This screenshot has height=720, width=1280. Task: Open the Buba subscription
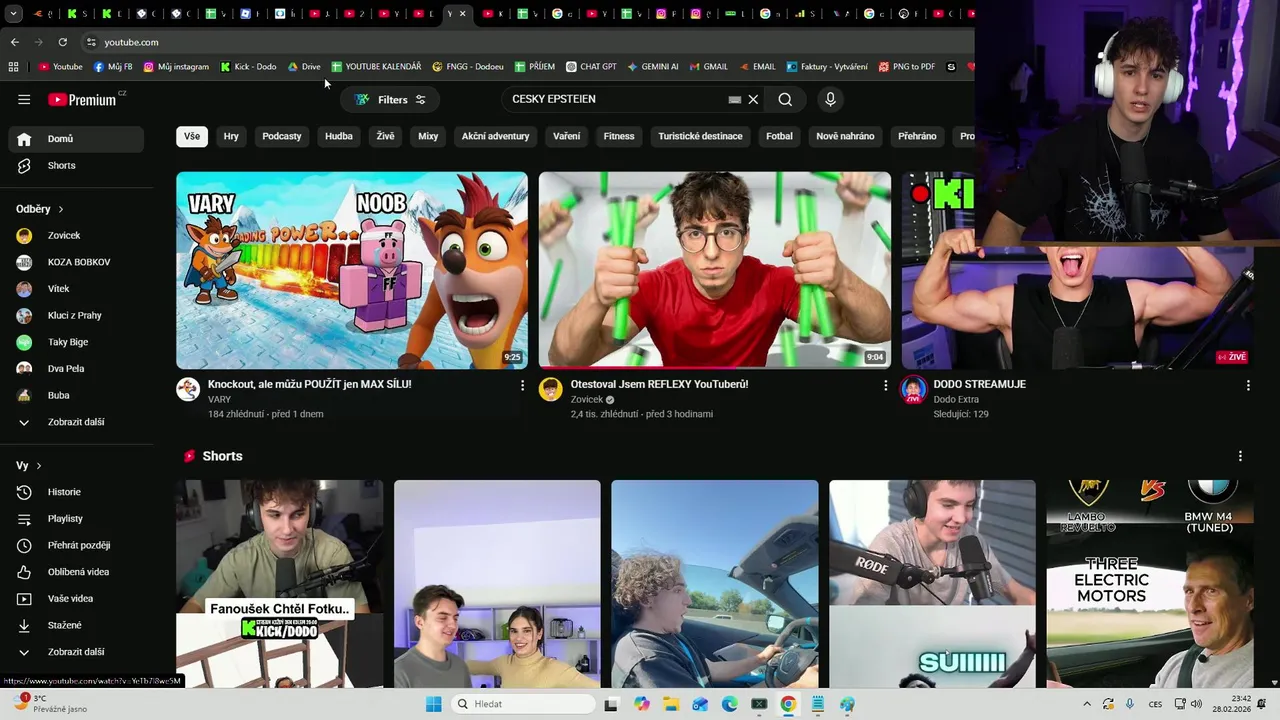(x=76, y=395)
